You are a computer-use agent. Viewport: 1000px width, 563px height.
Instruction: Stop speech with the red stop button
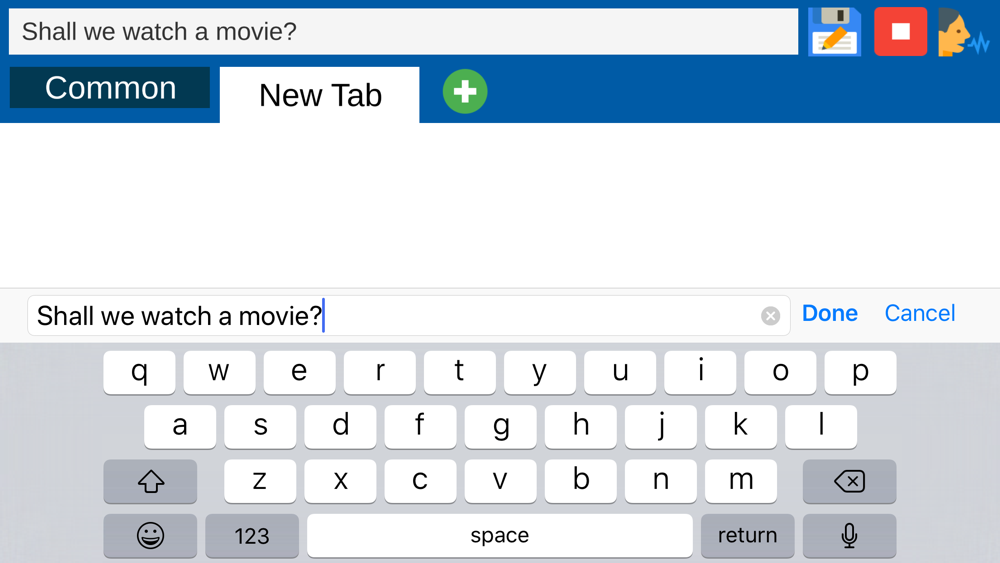(x=901, y=32)
